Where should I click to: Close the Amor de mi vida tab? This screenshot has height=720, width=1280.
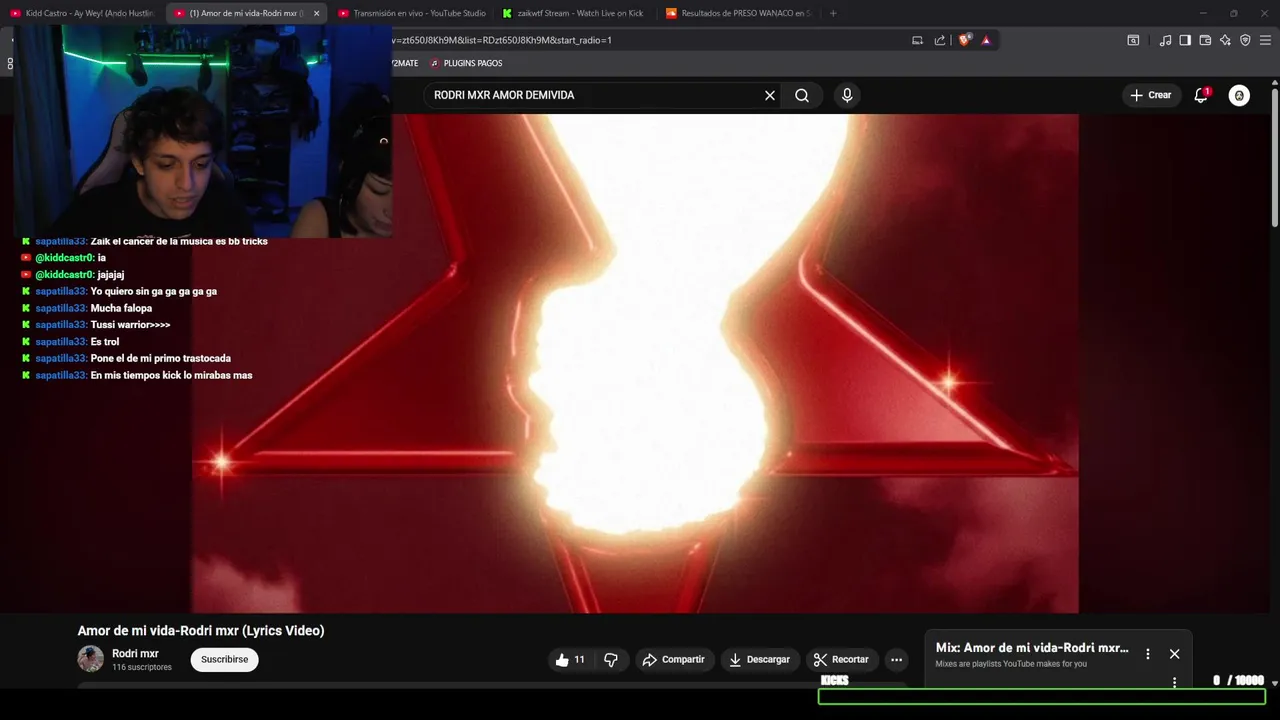click(316, 13)
